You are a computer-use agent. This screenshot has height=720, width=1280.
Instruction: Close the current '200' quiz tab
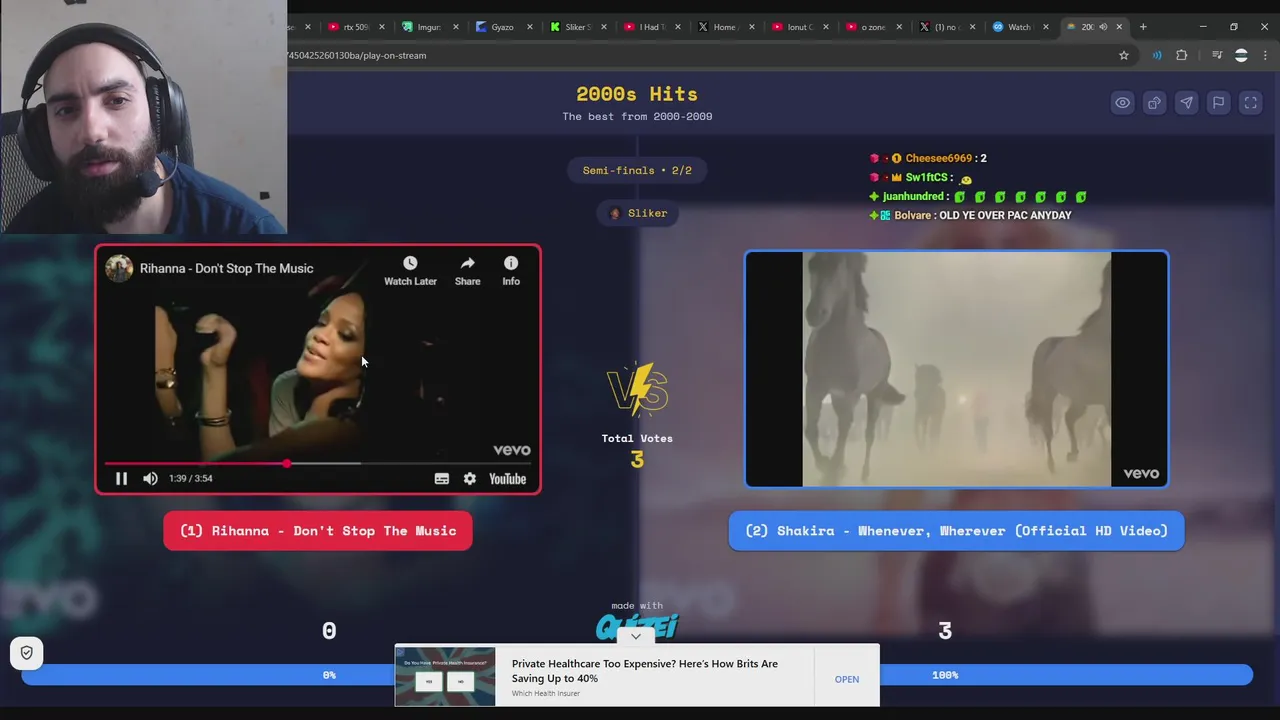(x=1119, y=27)
